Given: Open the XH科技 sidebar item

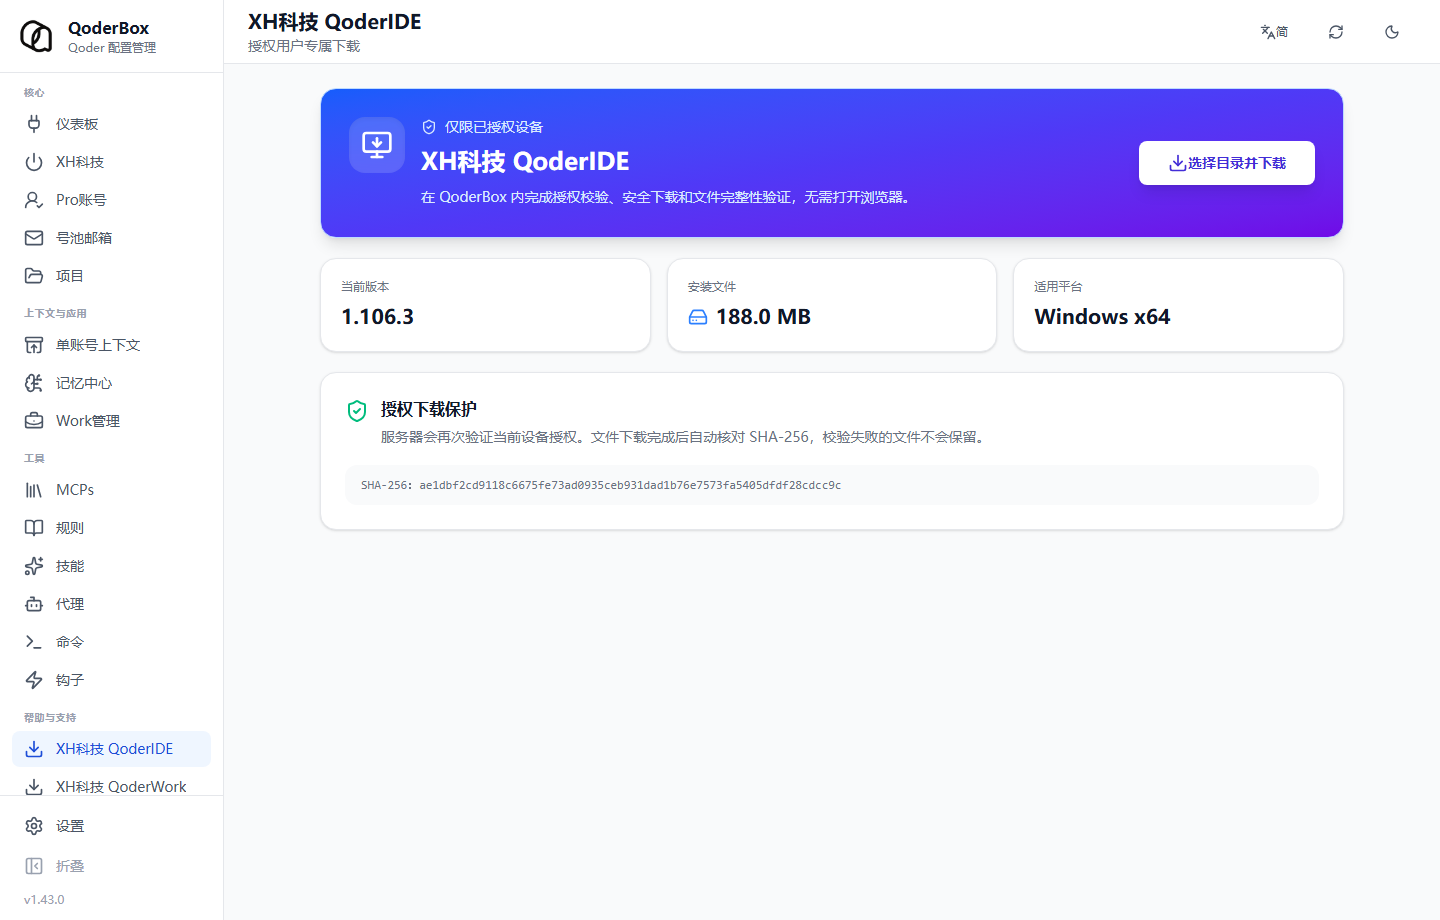Looking at the screenshot, I should click(x=111, y=162).
